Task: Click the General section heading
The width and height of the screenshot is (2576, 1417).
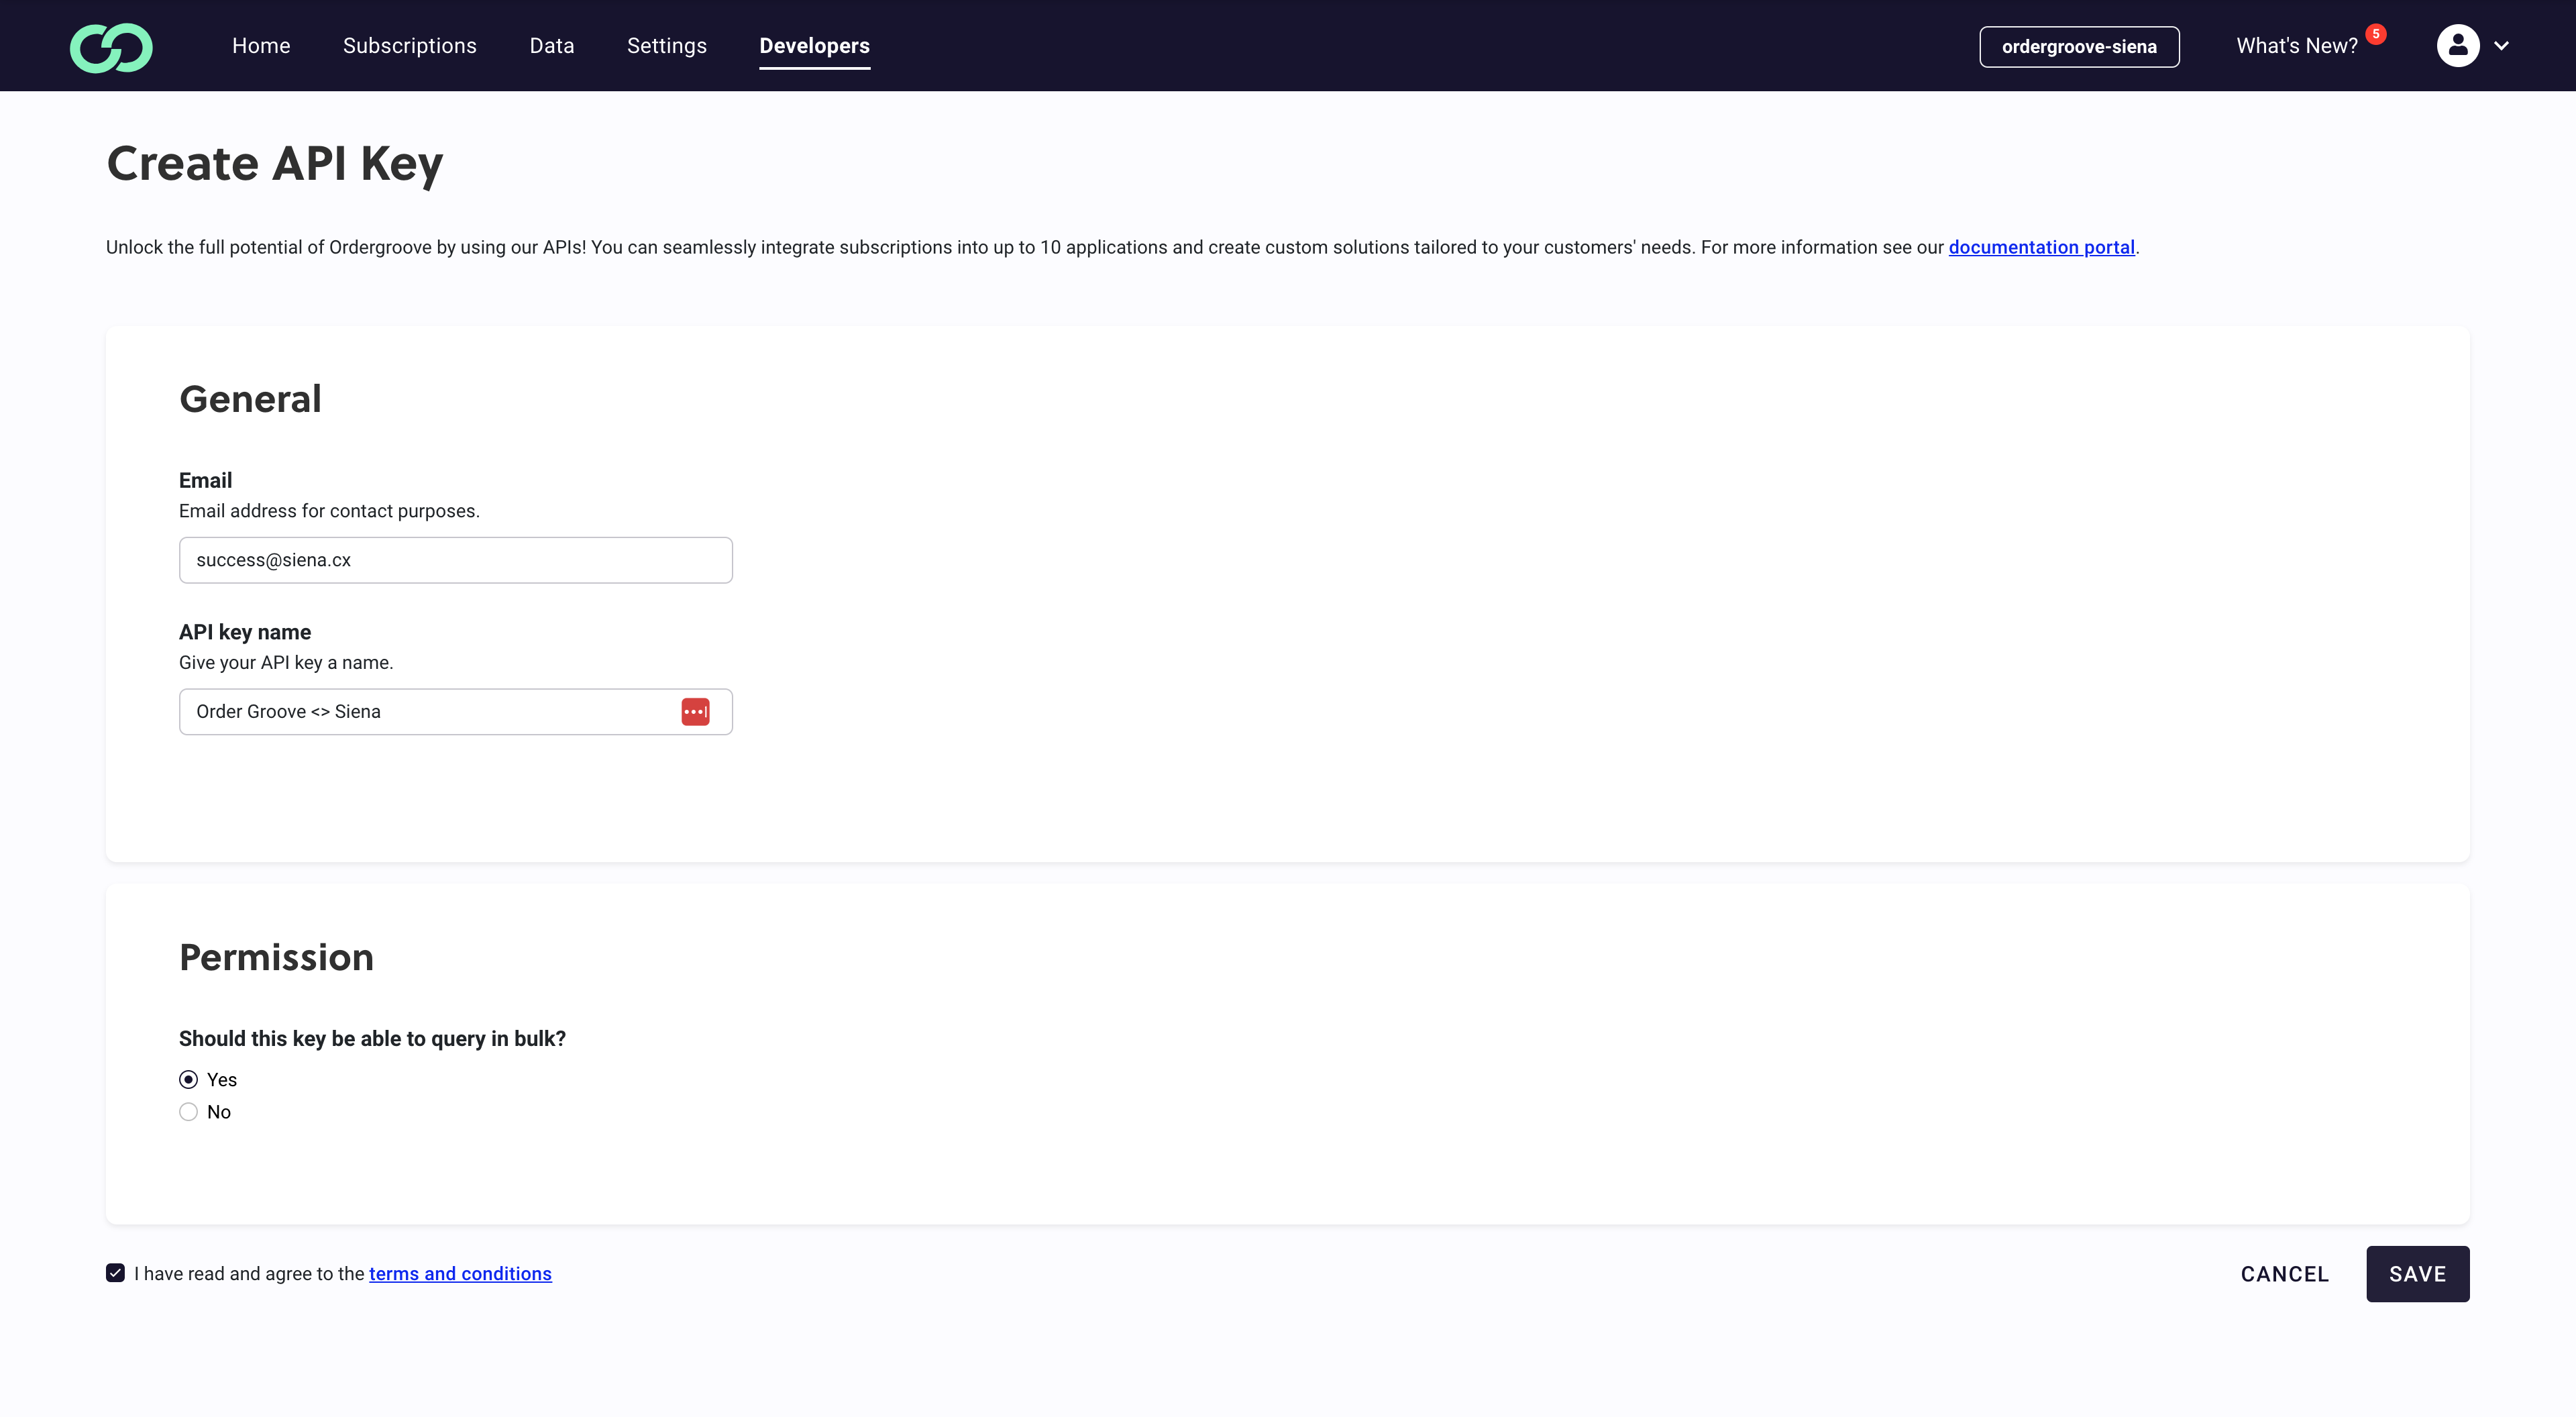Action: pos(250,398)
